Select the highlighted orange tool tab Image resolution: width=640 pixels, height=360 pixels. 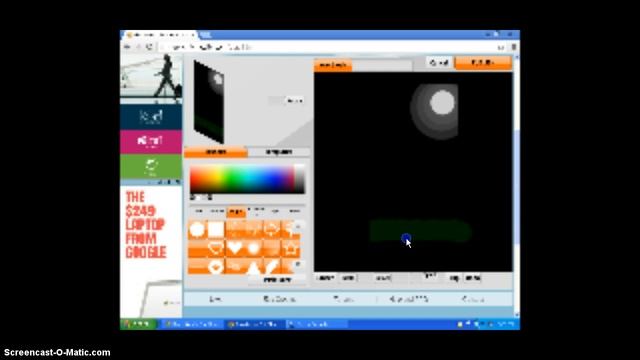(236, 212)
